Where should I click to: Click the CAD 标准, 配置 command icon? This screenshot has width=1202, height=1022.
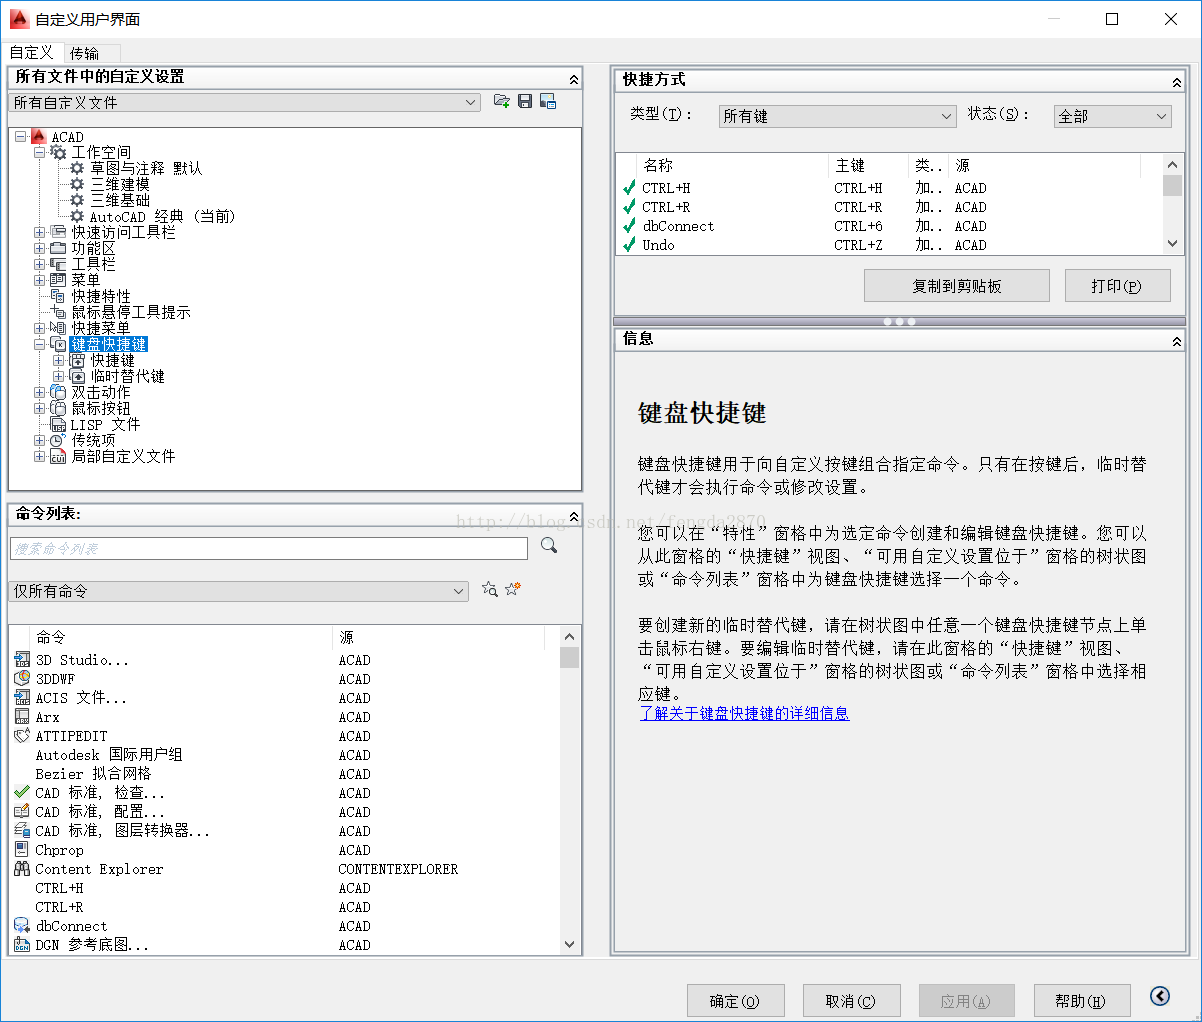22,812
